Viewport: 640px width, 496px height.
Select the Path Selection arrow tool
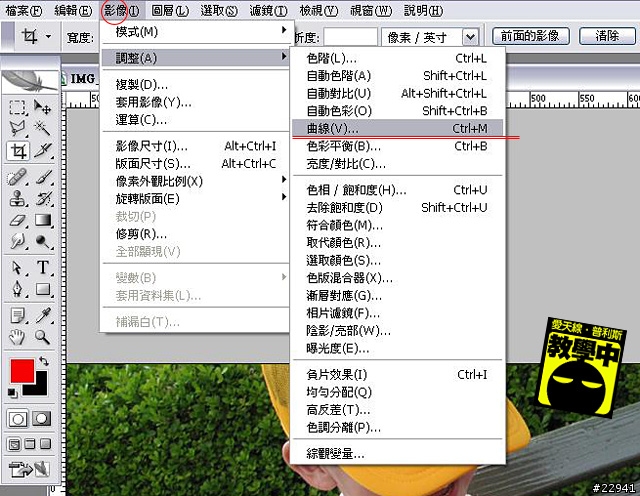pyautogui.click(x=17, y=268)
